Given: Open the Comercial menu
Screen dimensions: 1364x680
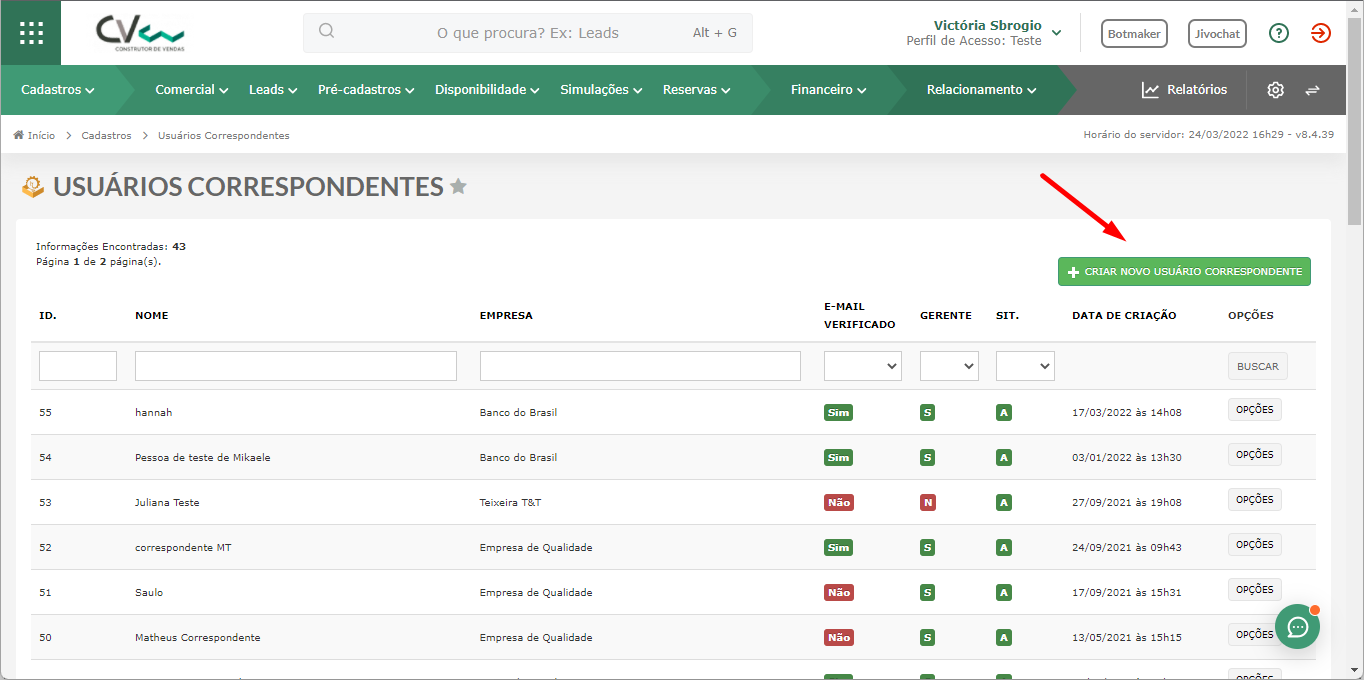Looking at the screenshot, I should [x=192, y=90].
